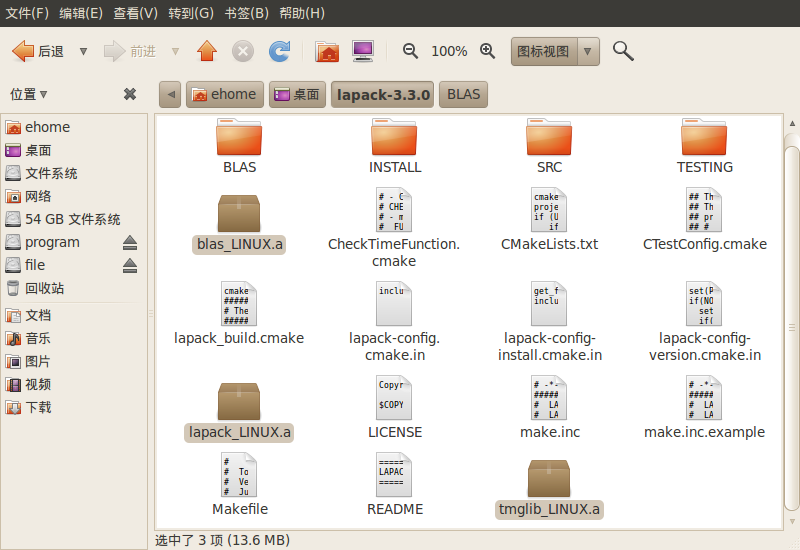Open the 查看(V) menu
Image resolution: width=800 pixels, height=550 pixels.
coord(135,13)
